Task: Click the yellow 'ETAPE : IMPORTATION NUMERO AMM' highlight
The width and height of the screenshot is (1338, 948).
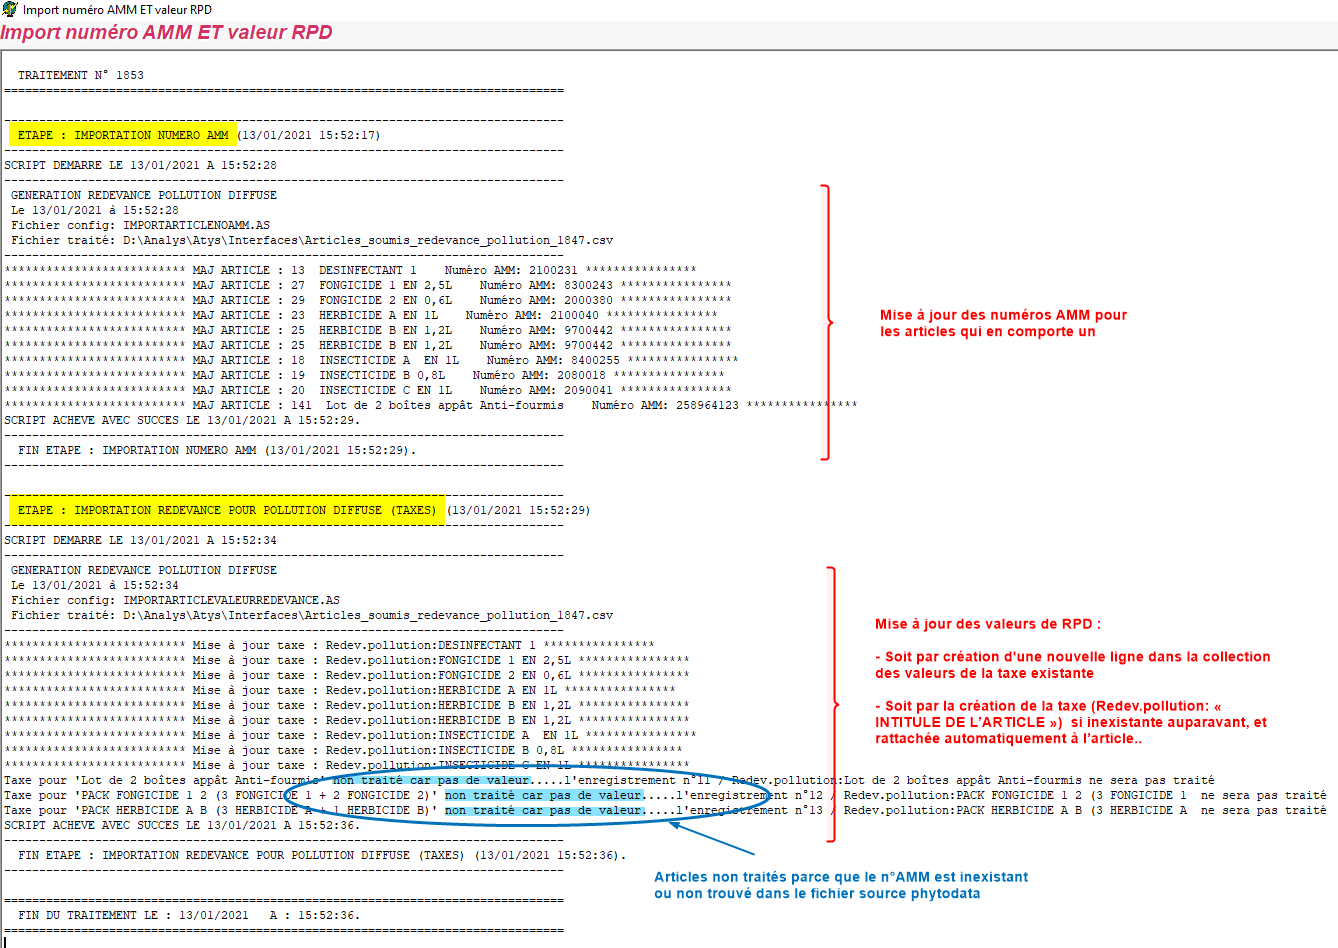Action: (122, 135)
